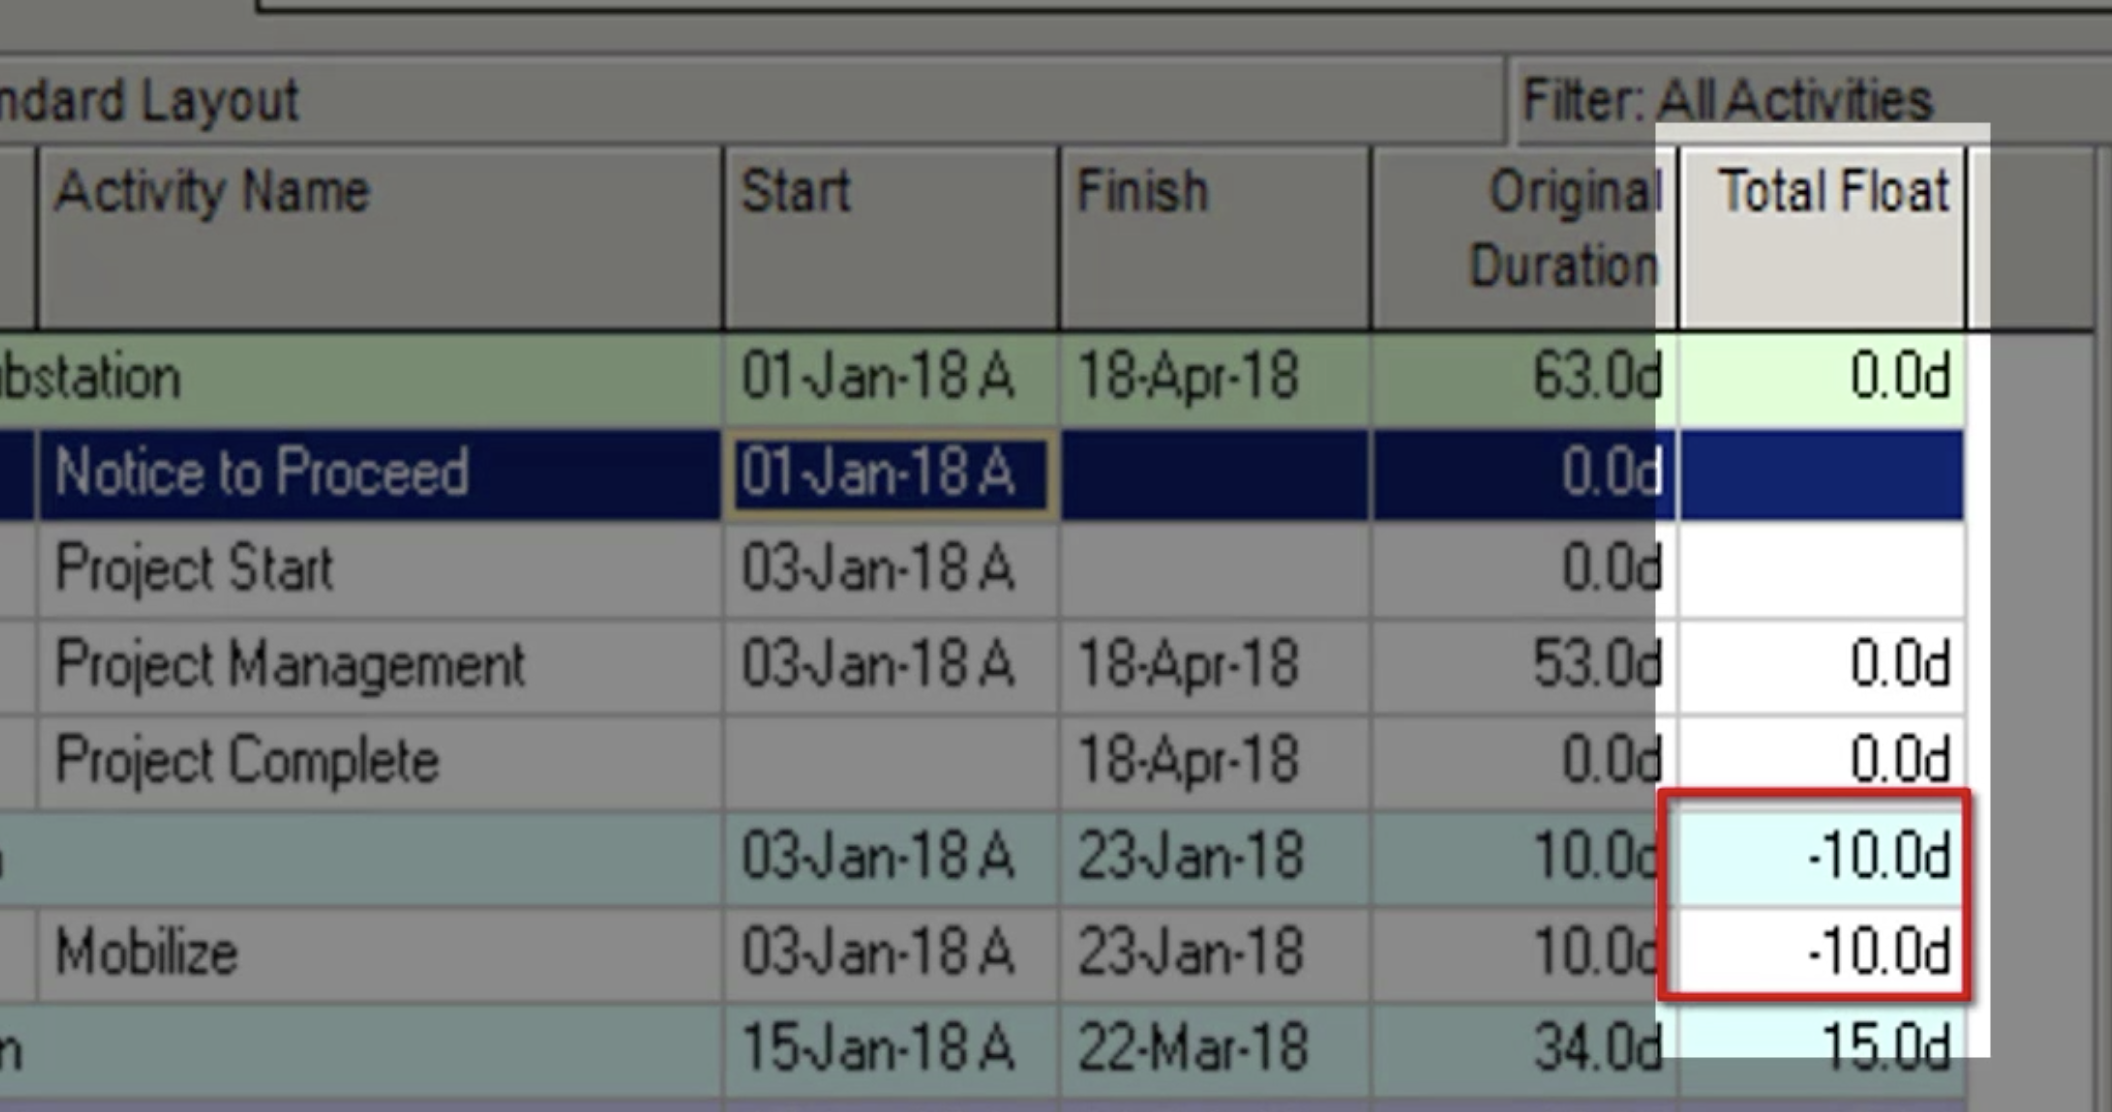Click the Activity Name column header
This screenshot has height=1112, width=2112.
[378, 236]
